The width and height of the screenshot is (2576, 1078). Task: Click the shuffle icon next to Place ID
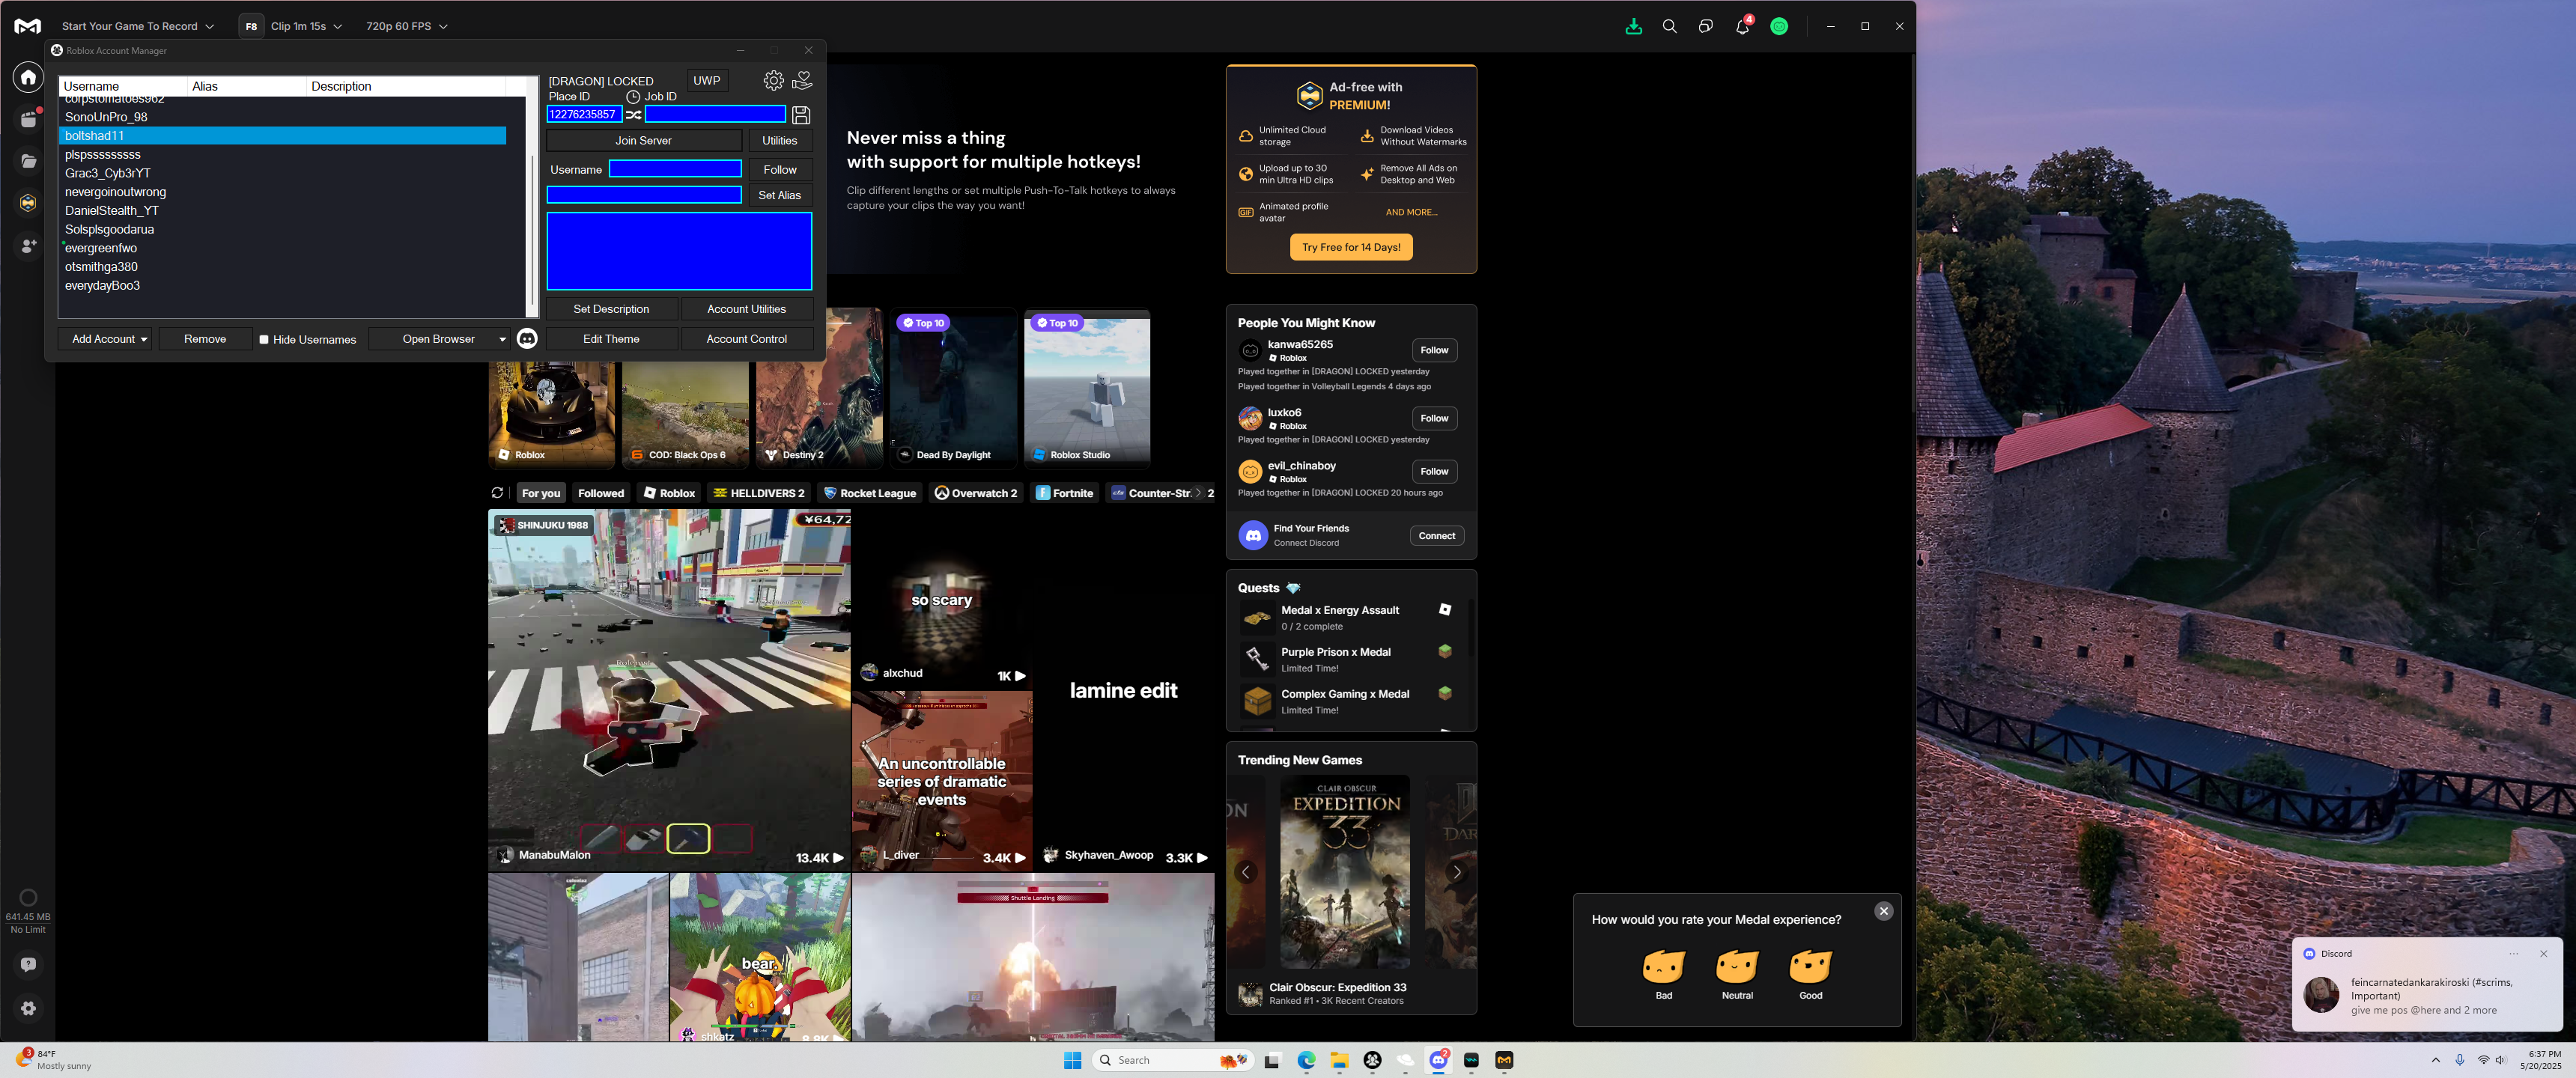coord(633,115)
